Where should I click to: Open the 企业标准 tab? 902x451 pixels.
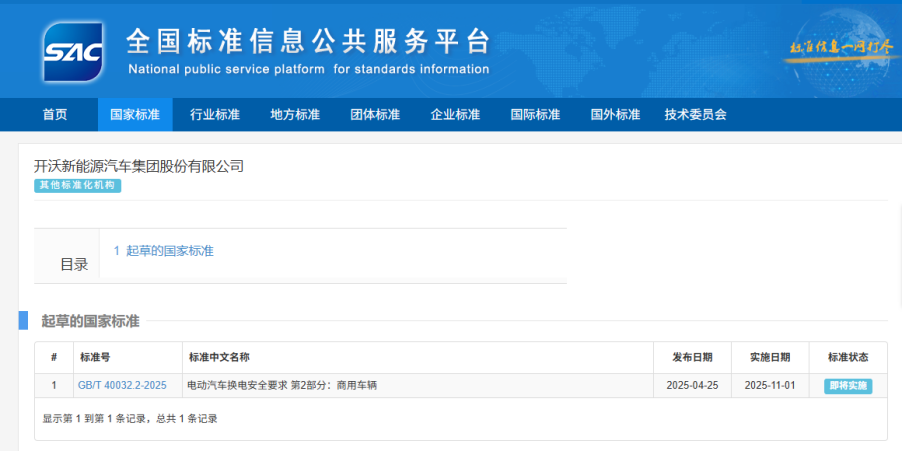[454, 114]
